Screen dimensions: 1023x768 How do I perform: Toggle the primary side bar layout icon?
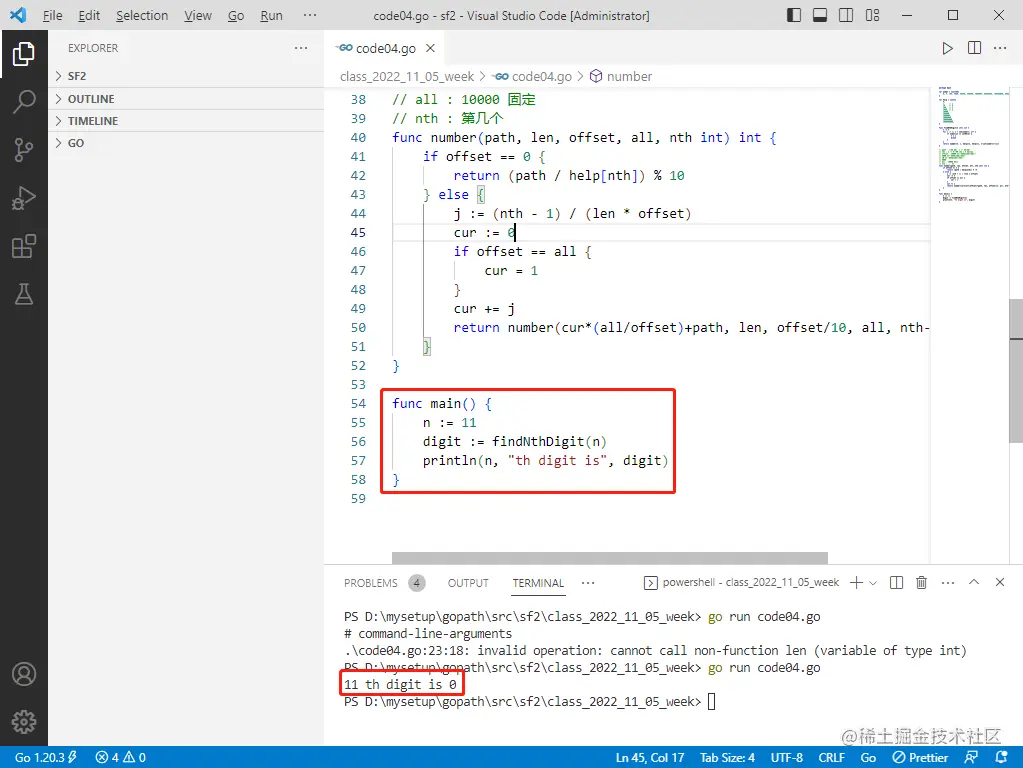(x=794, y=15)
